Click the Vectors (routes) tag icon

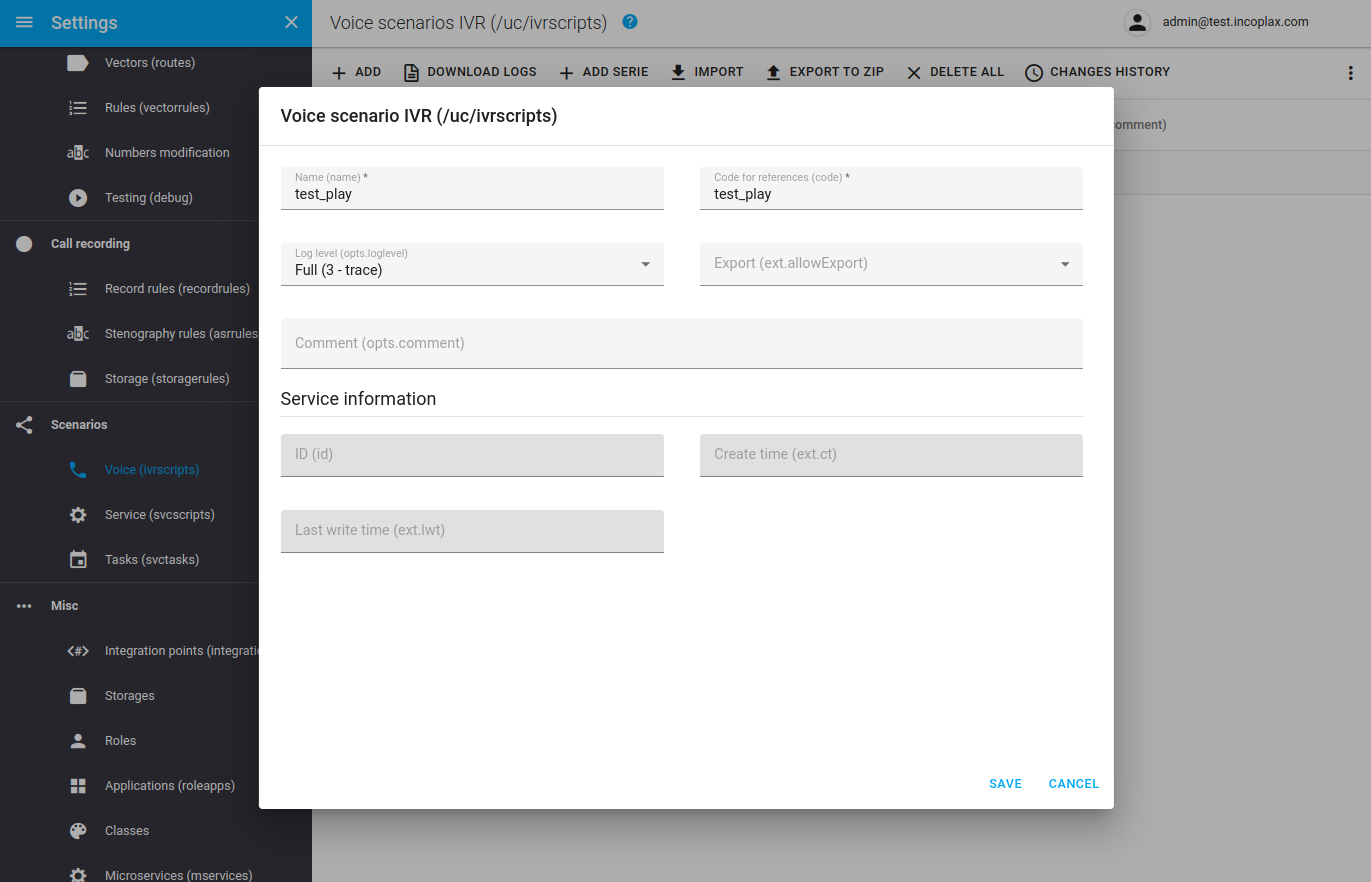tap(78, 63)
